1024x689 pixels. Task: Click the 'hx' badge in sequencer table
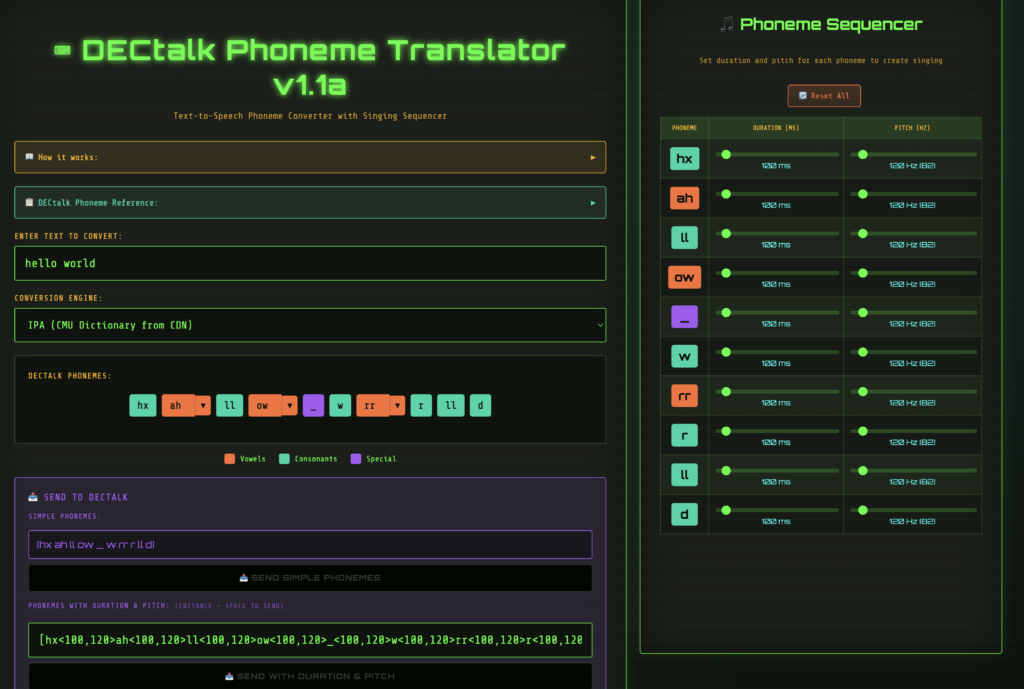tap(685, 158)
